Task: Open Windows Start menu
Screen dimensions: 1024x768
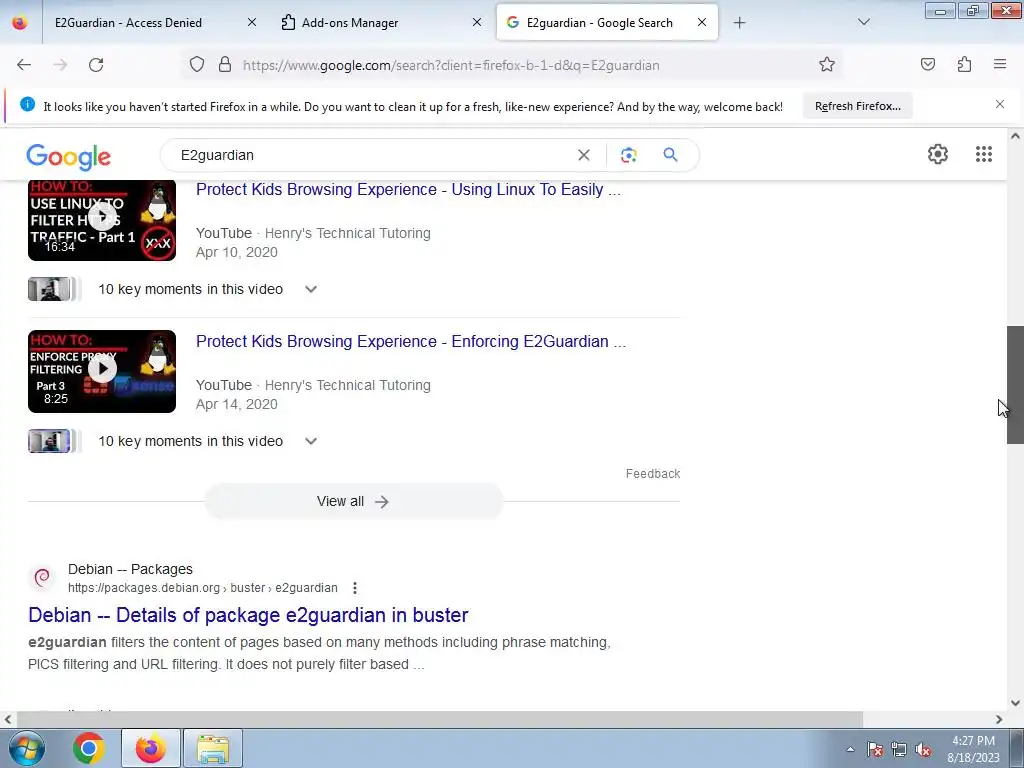Action: tap(26, 748)
